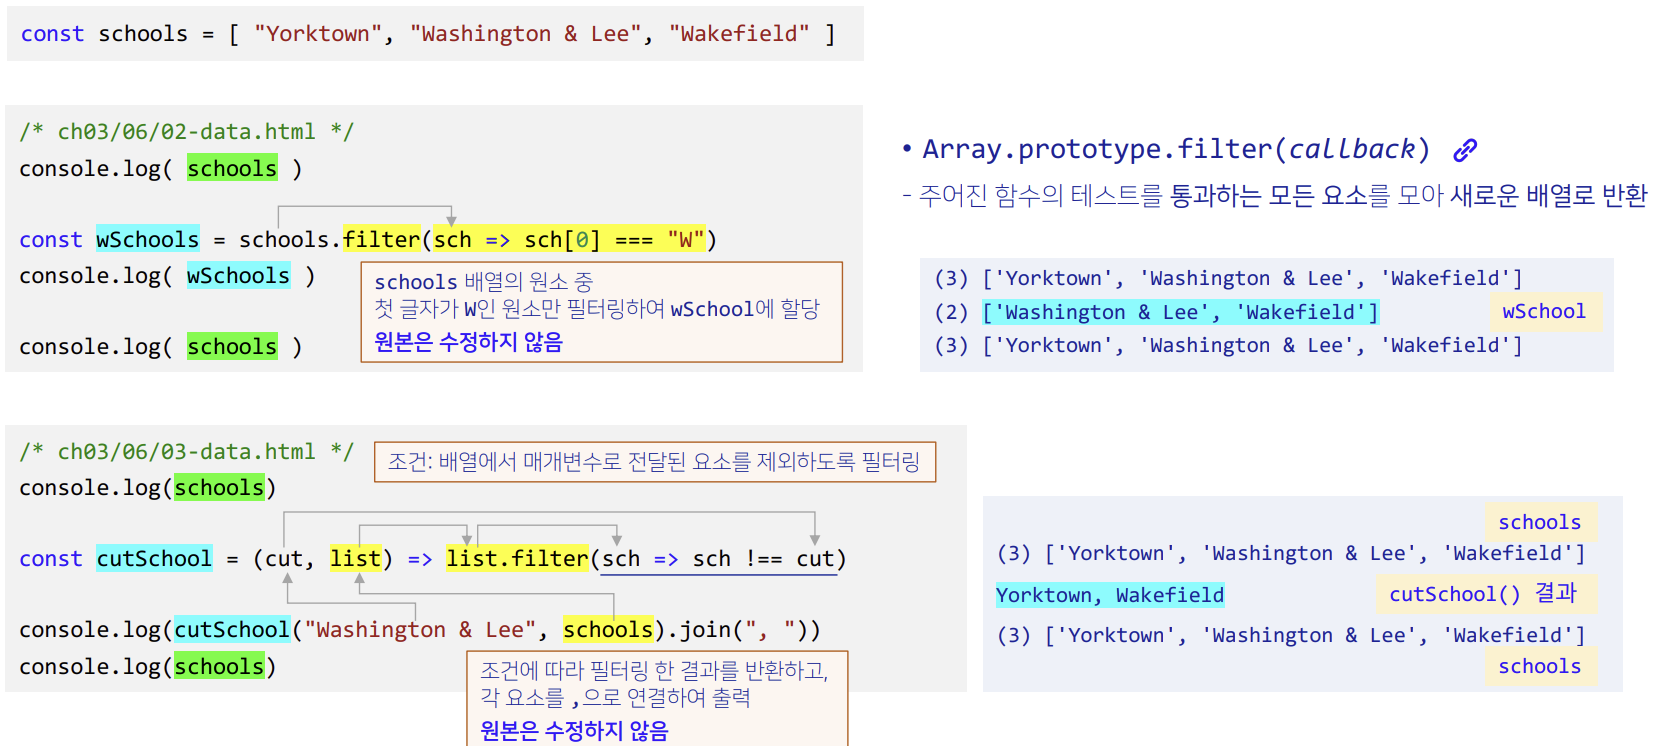Click the note 'schools 배열의 원소 중'
Viewport: 1662px width, 746px height.
click(483, 282)
